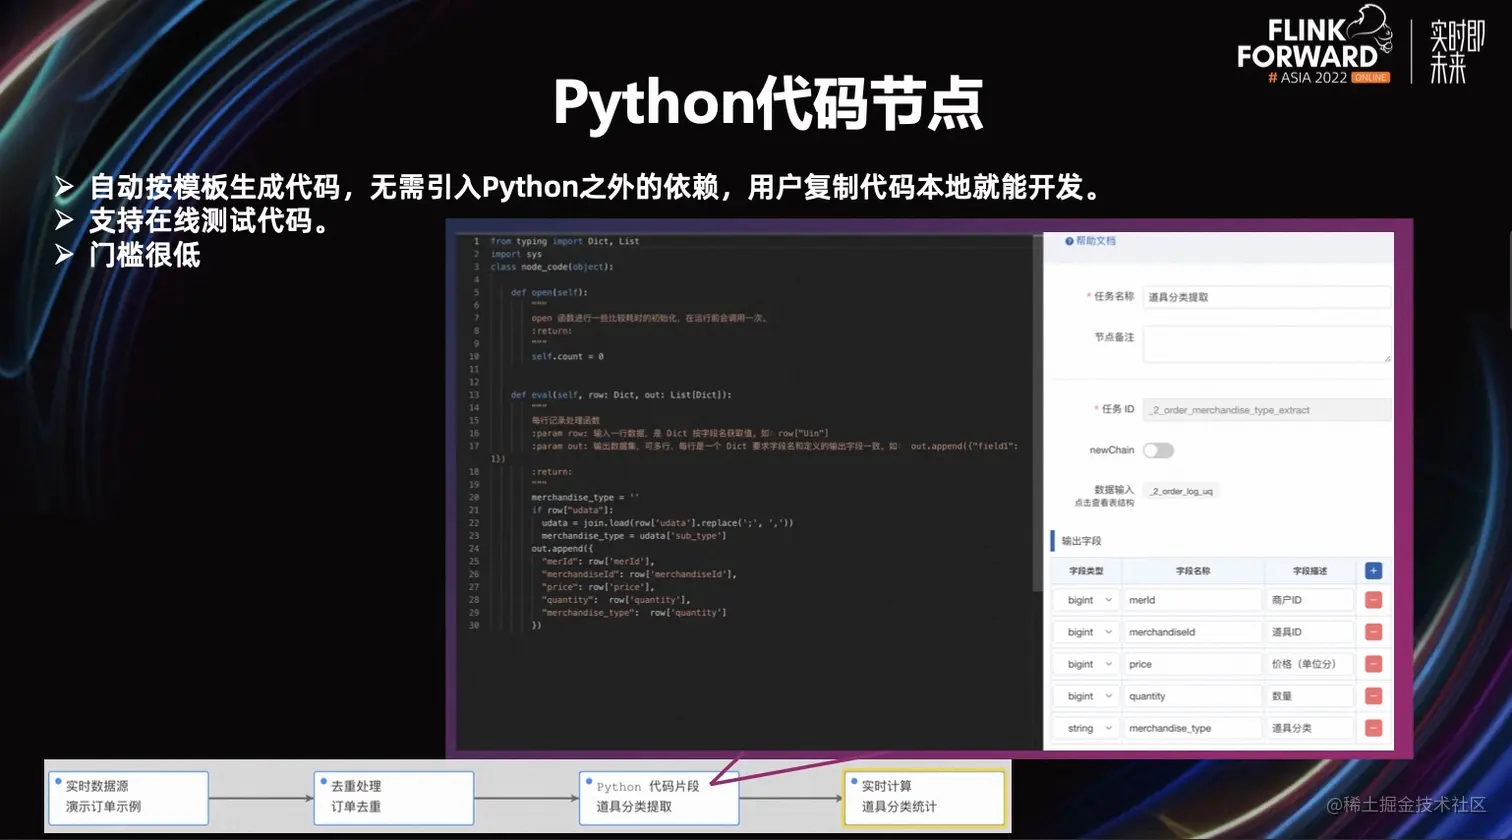Viewport: 1512px width, 840px height.
Task: Select the Python 代码片段 workflow node
Action: coord(660,797)
